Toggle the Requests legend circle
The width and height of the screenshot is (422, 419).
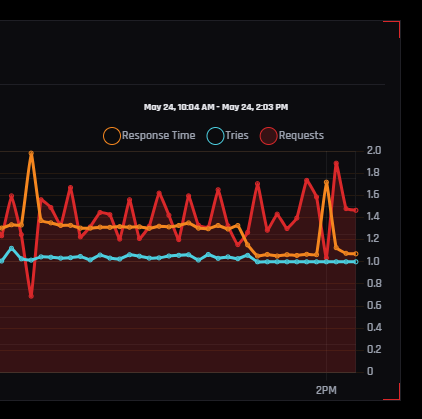click(x=268, y=136)
